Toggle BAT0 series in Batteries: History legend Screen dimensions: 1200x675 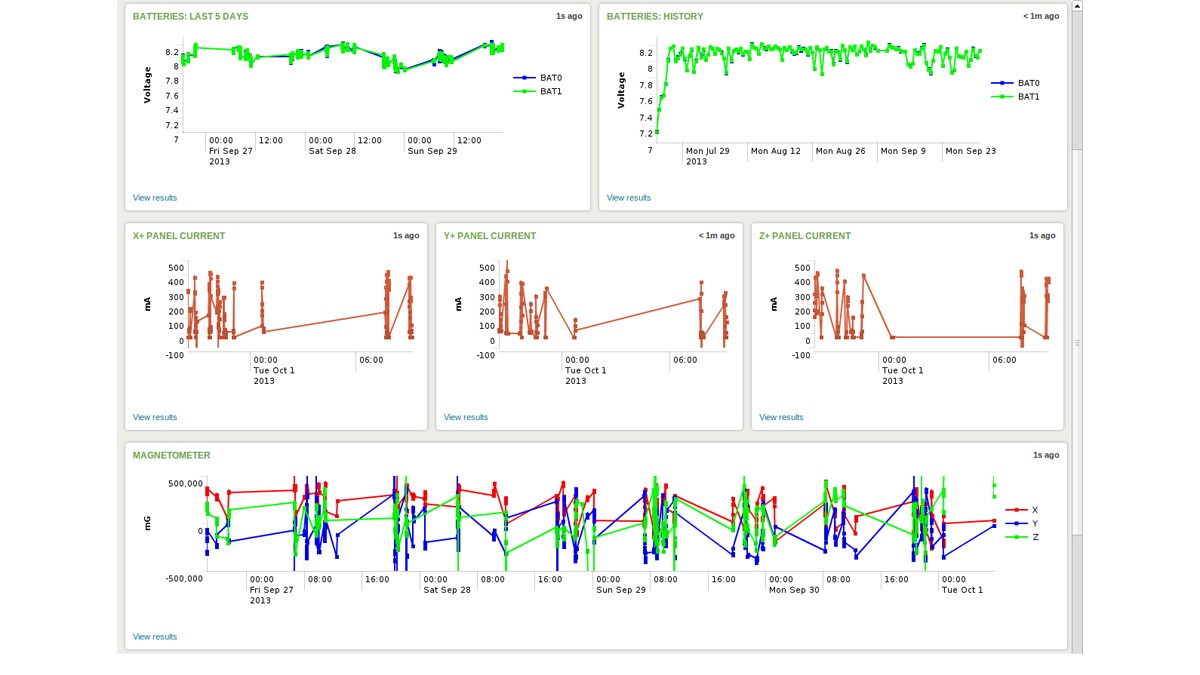[1027, 83]
